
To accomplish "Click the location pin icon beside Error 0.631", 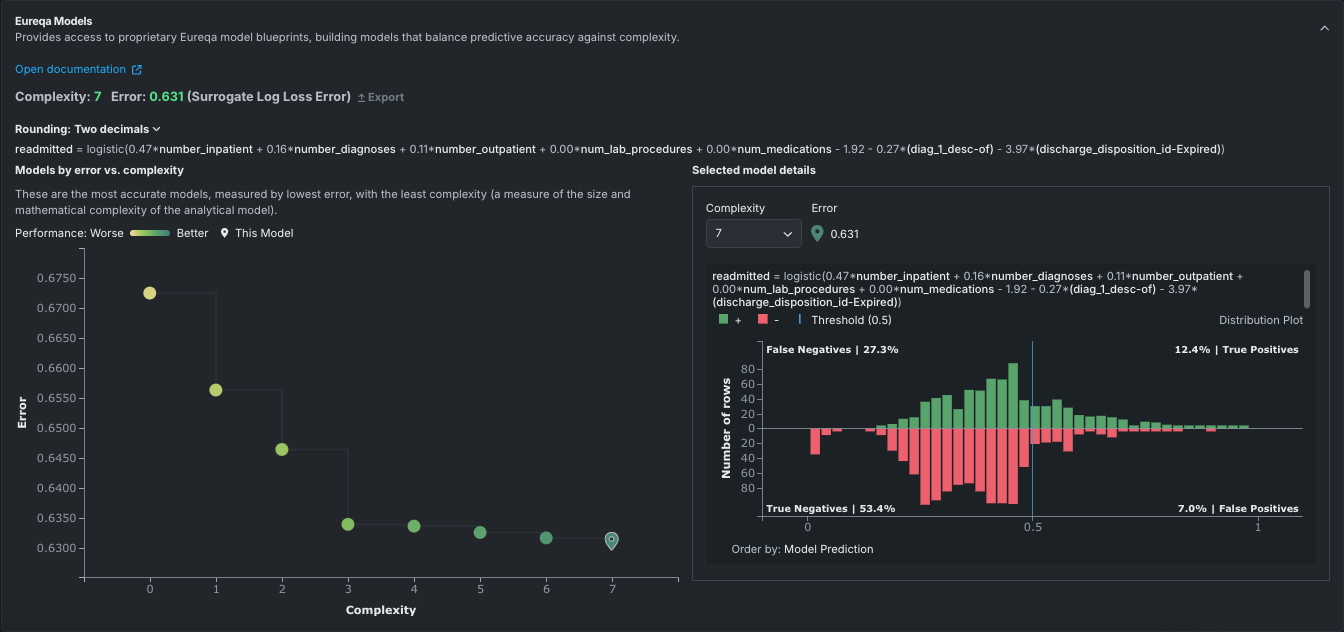I will click(817, 234).
